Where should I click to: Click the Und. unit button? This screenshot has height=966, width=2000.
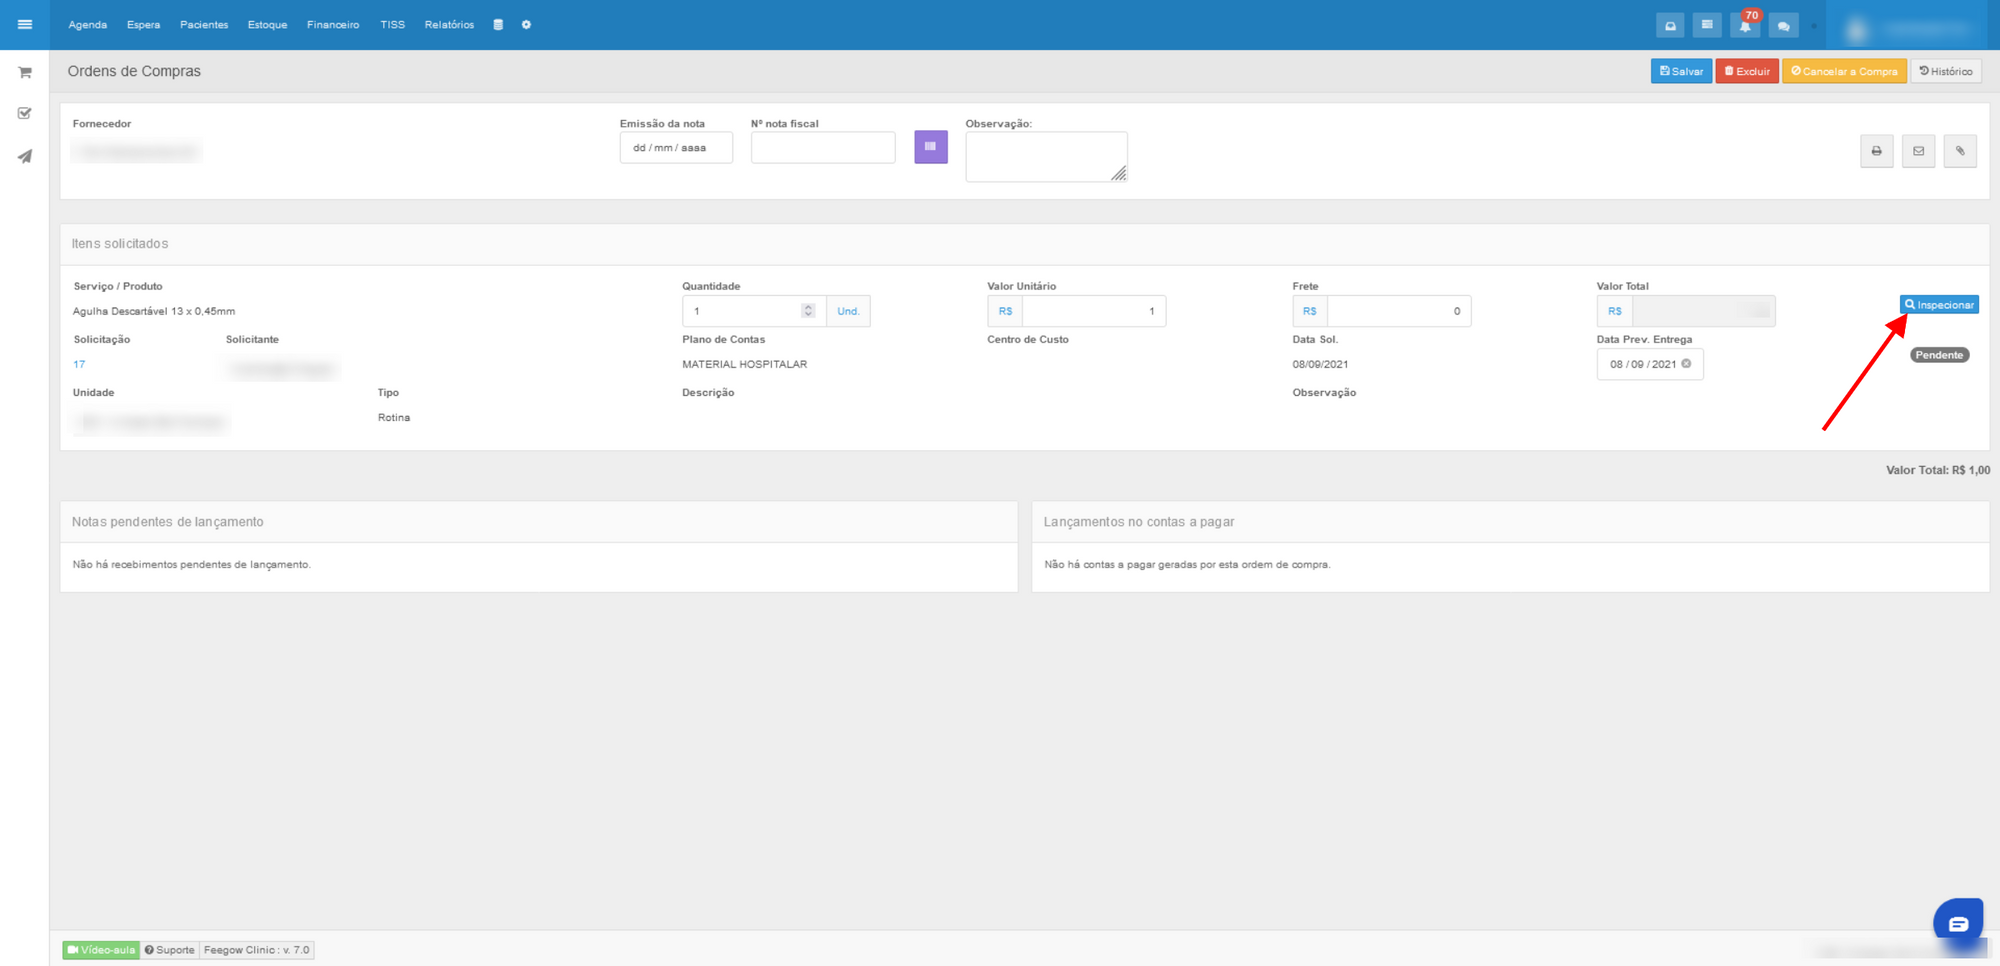848,311
